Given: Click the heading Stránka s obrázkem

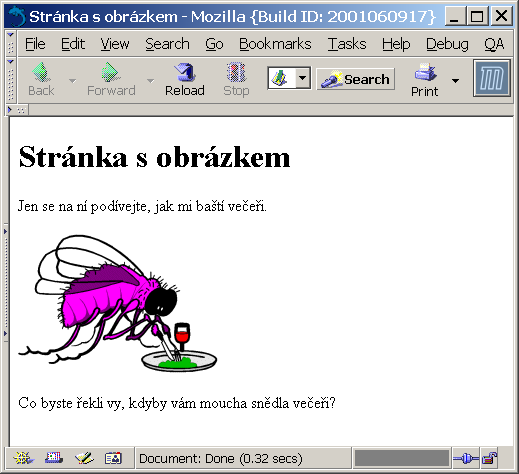Looking at the screenshot, I should [154, 157].
